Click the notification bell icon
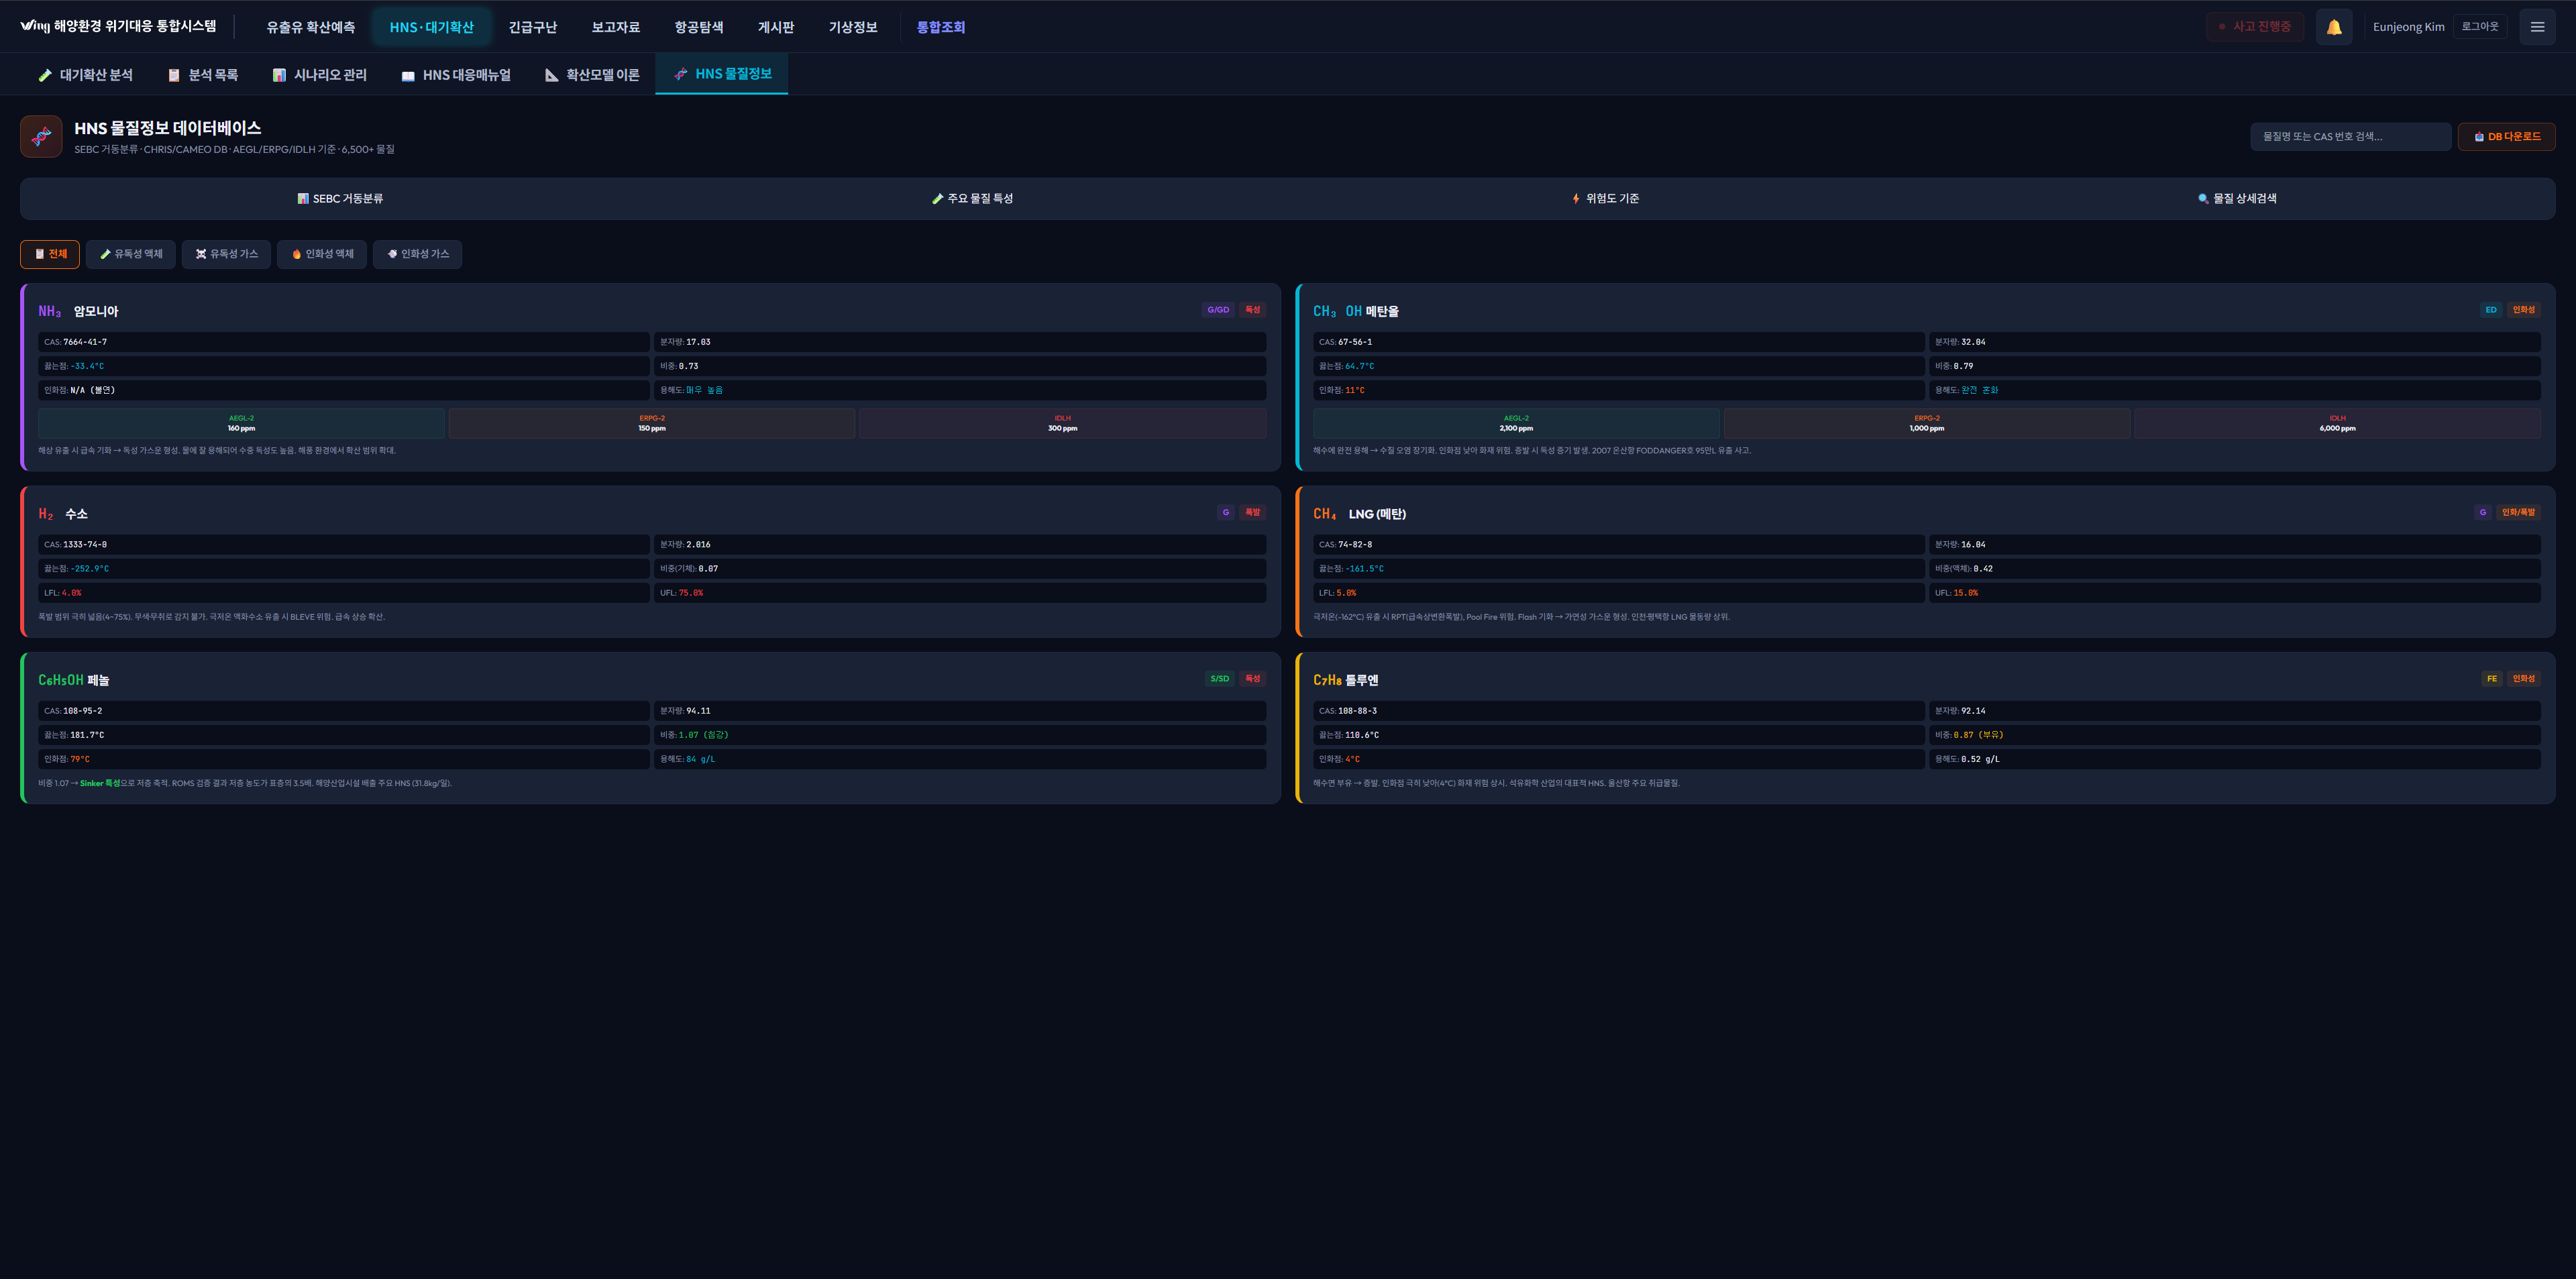The image size is (2576, 1279). click(x=2333, y=27)
